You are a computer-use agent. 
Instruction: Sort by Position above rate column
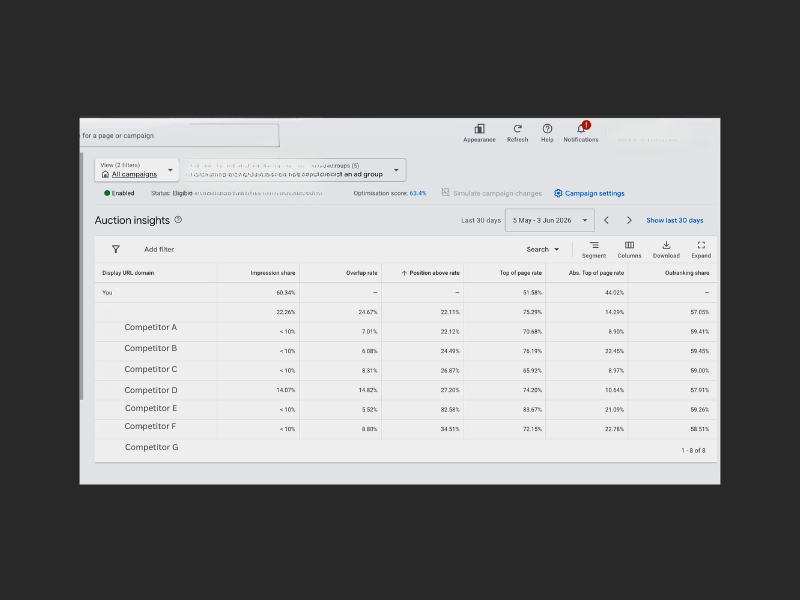click(x=430, y=273)
